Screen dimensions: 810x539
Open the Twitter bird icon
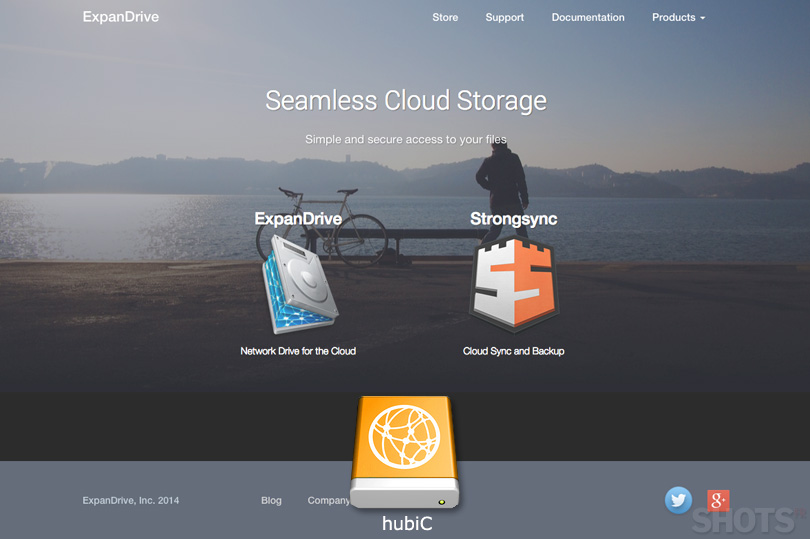click(678, 500)
